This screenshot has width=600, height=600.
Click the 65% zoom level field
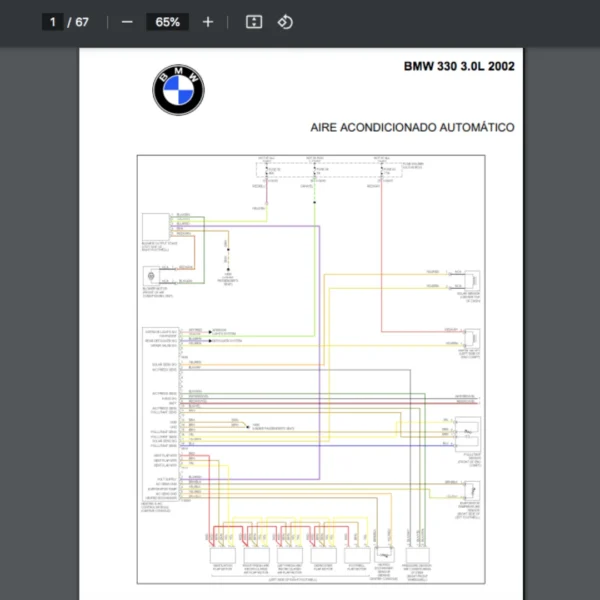tap(167, 22)
